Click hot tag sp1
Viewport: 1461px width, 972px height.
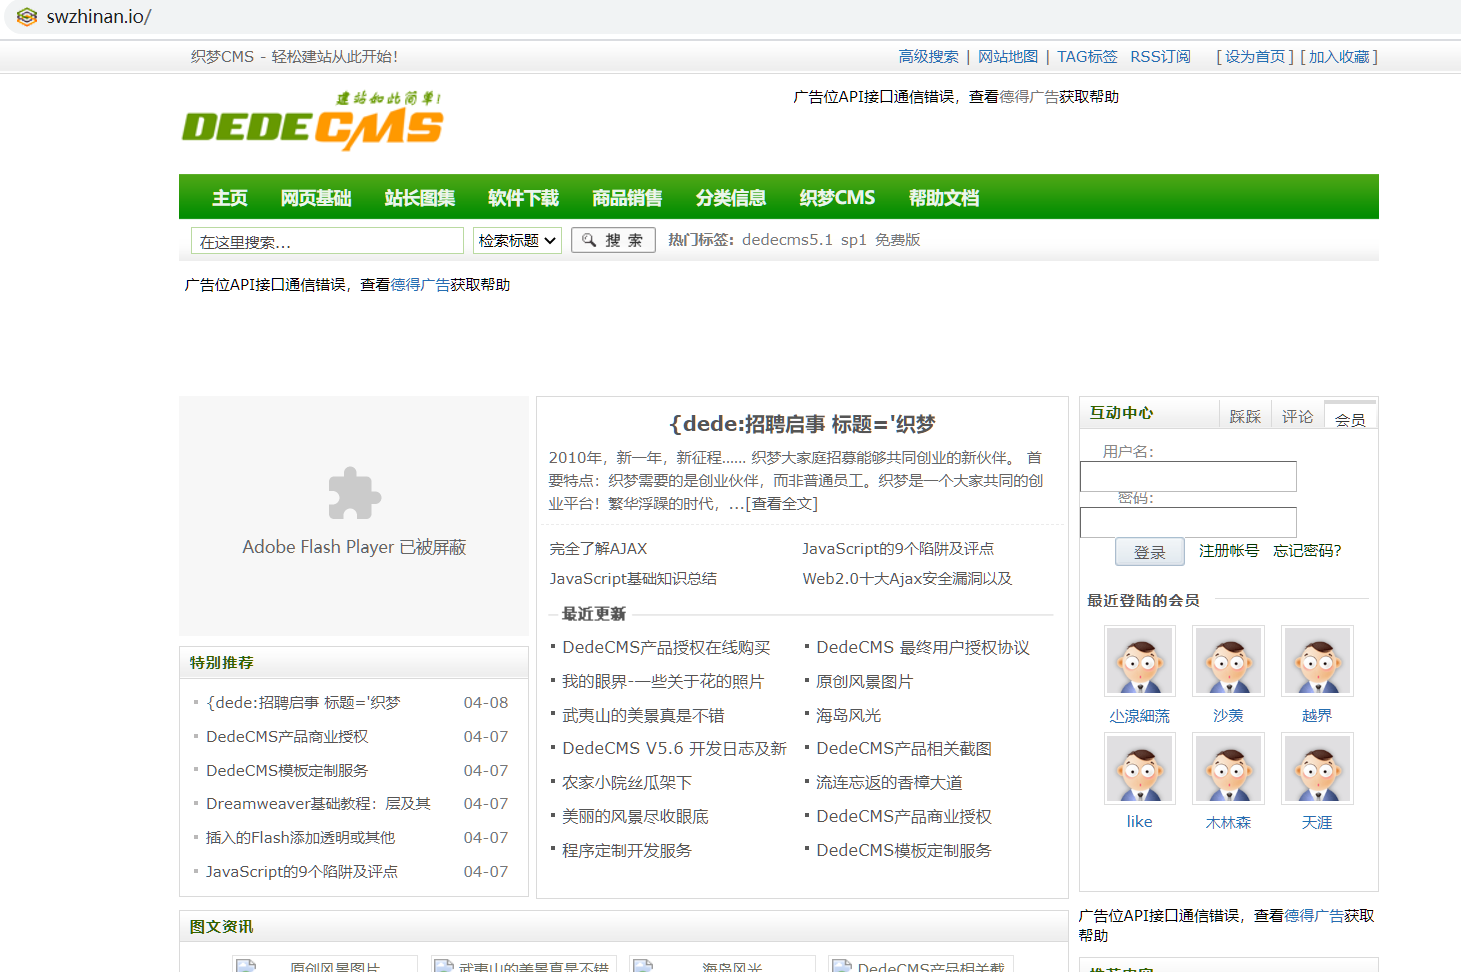[853, 240]
